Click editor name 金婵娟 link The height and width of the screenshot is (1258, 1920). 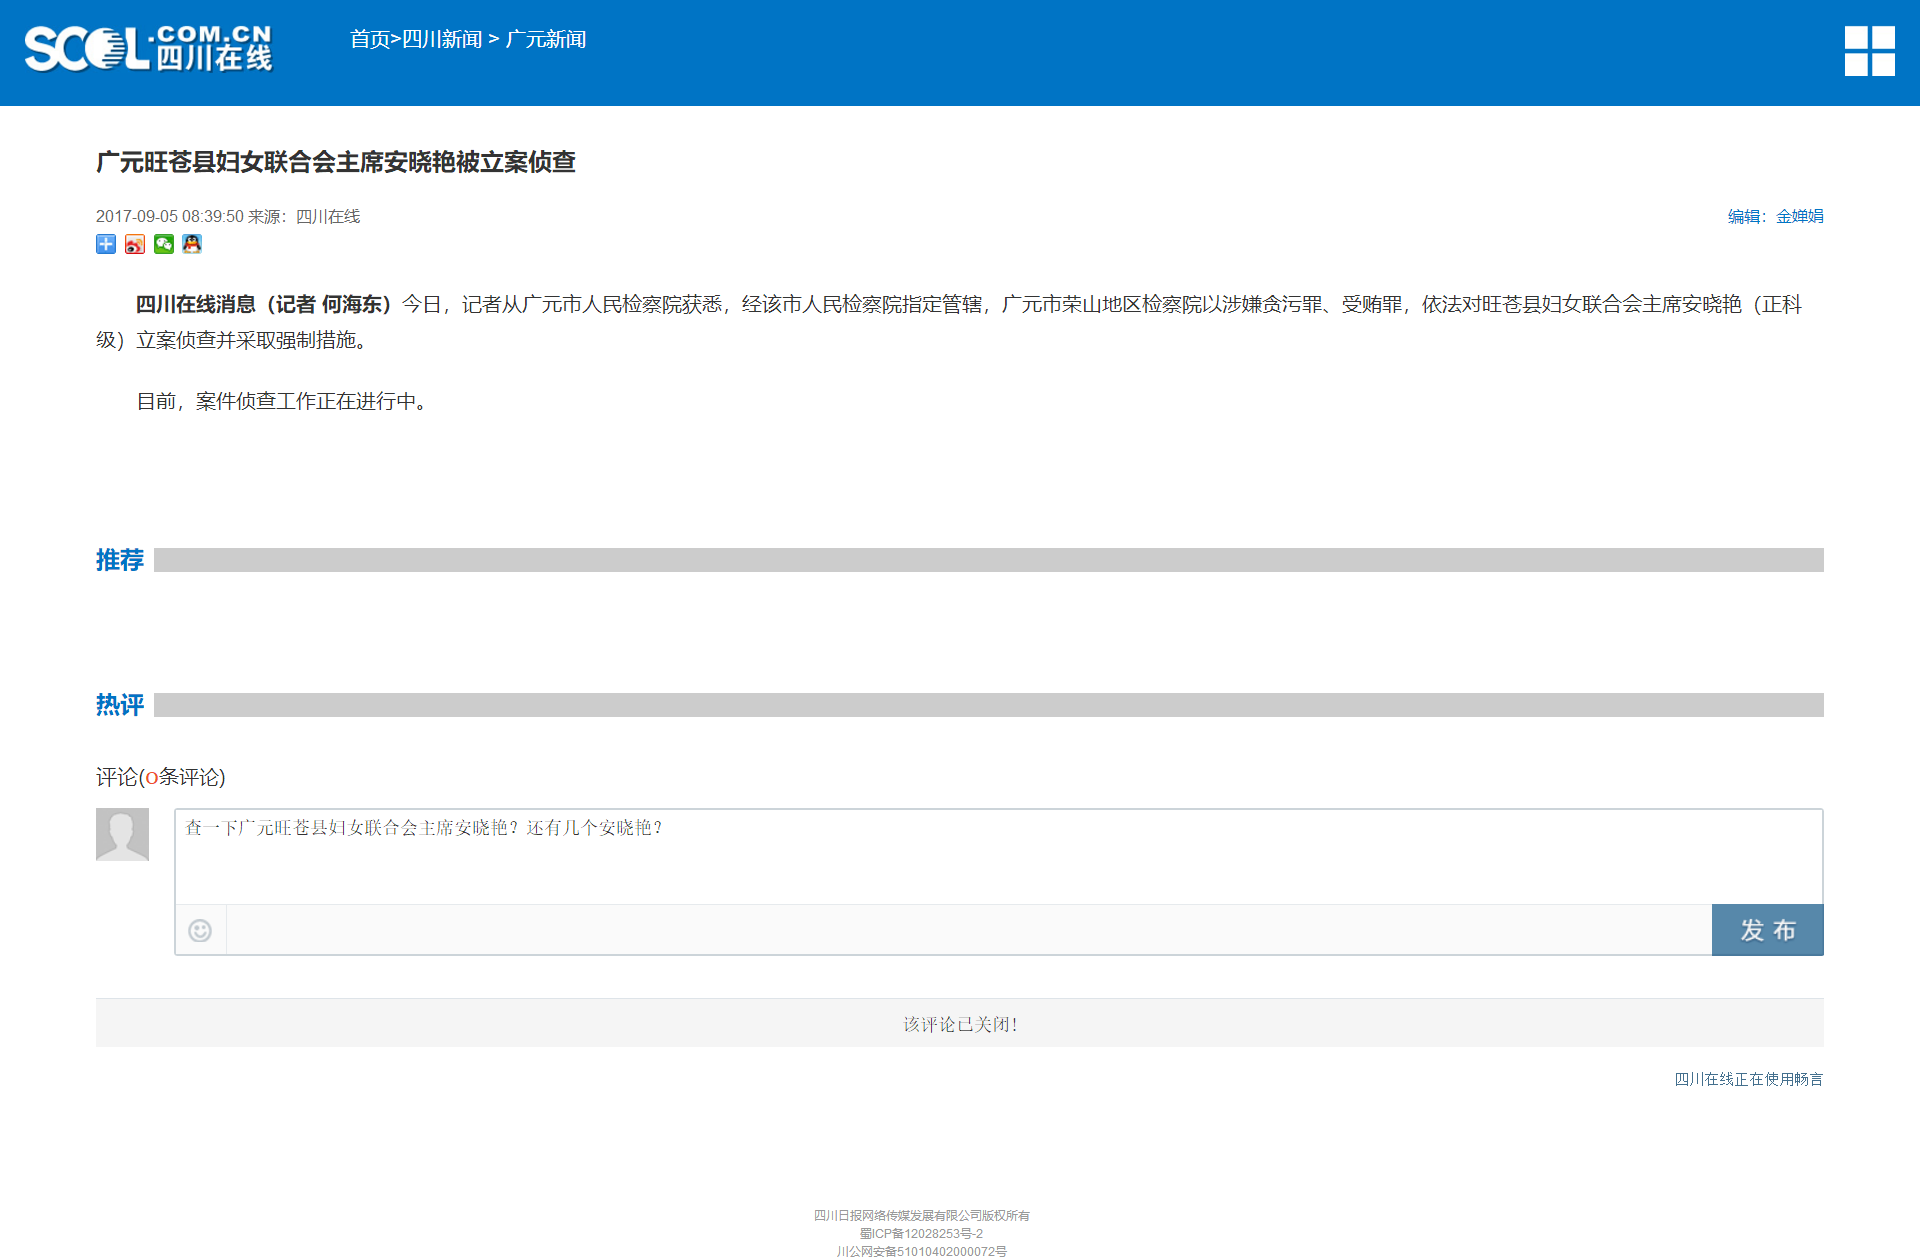pos(1799,216)
